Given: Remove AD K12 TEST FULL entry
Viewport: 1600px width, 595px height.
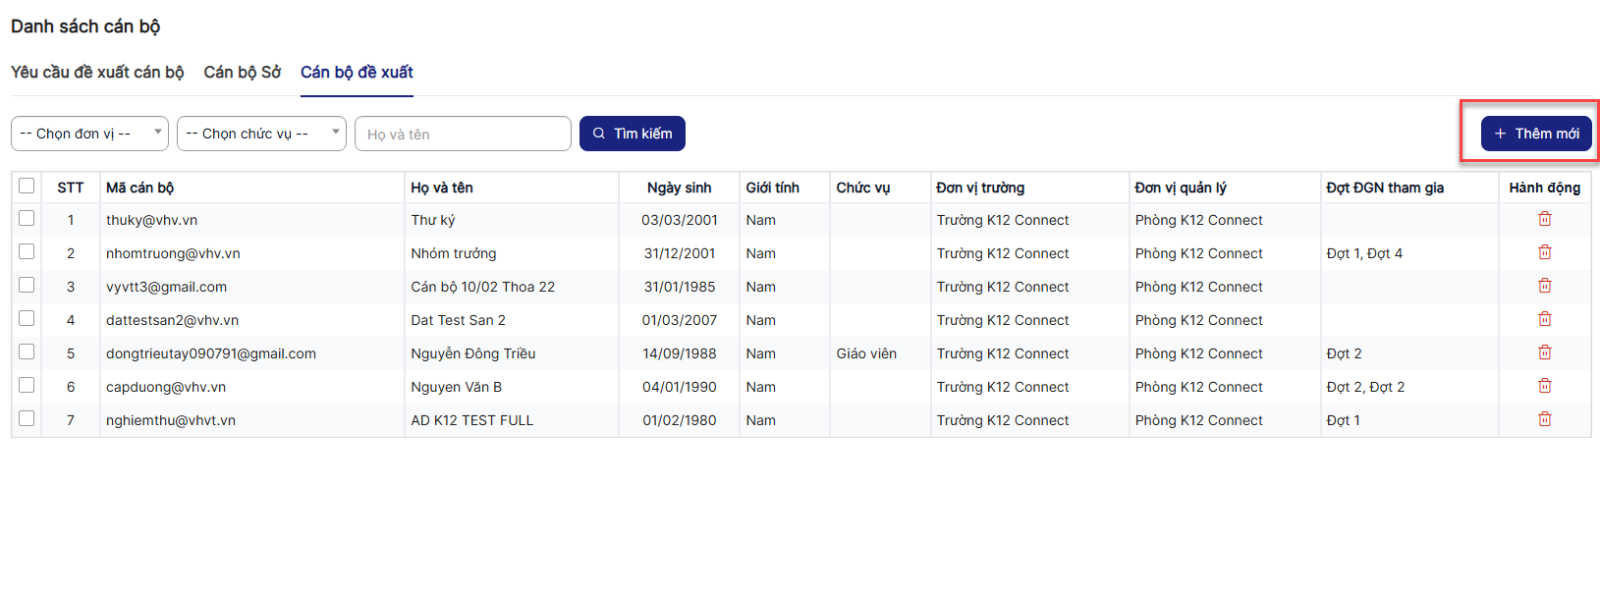Looking at the screenshot, I should tap(1544, 419).
